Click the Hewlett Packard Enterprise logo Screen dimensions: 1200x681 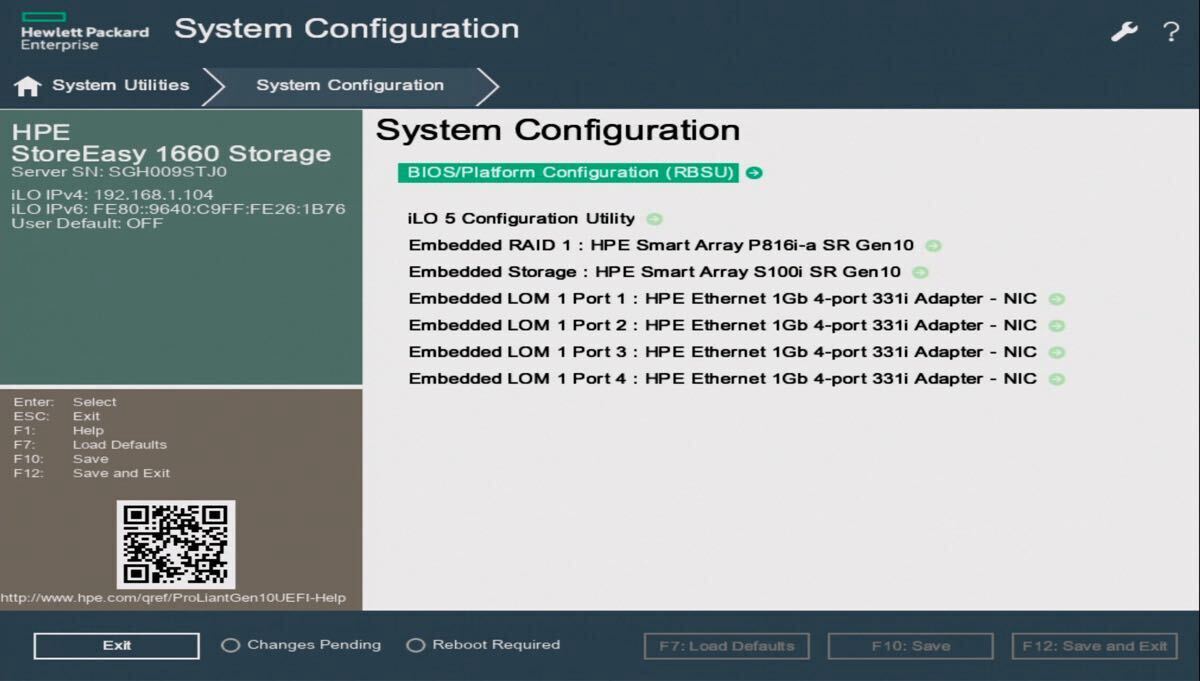pyautogui.click(x=85, y=32)
